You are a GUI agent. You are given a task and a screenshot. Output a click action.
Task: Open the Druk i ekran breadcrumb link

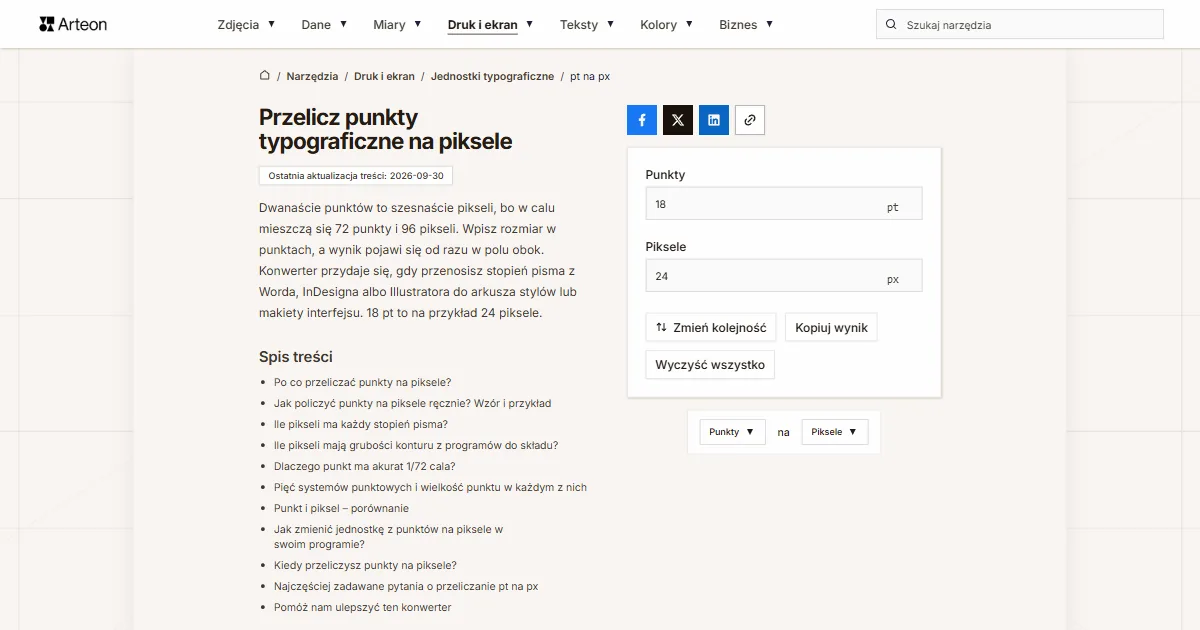[x=385, y=76]
